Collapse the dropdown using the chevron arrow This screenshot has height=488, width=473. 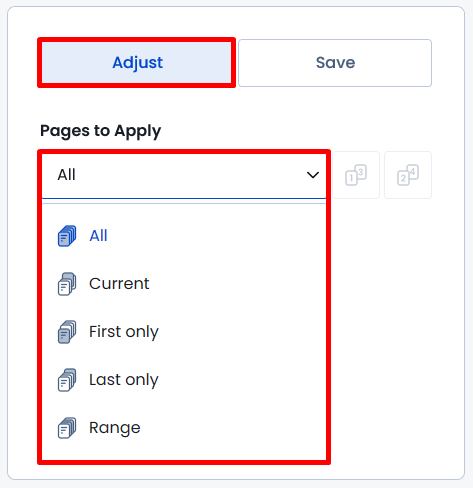tap(313, 175)
